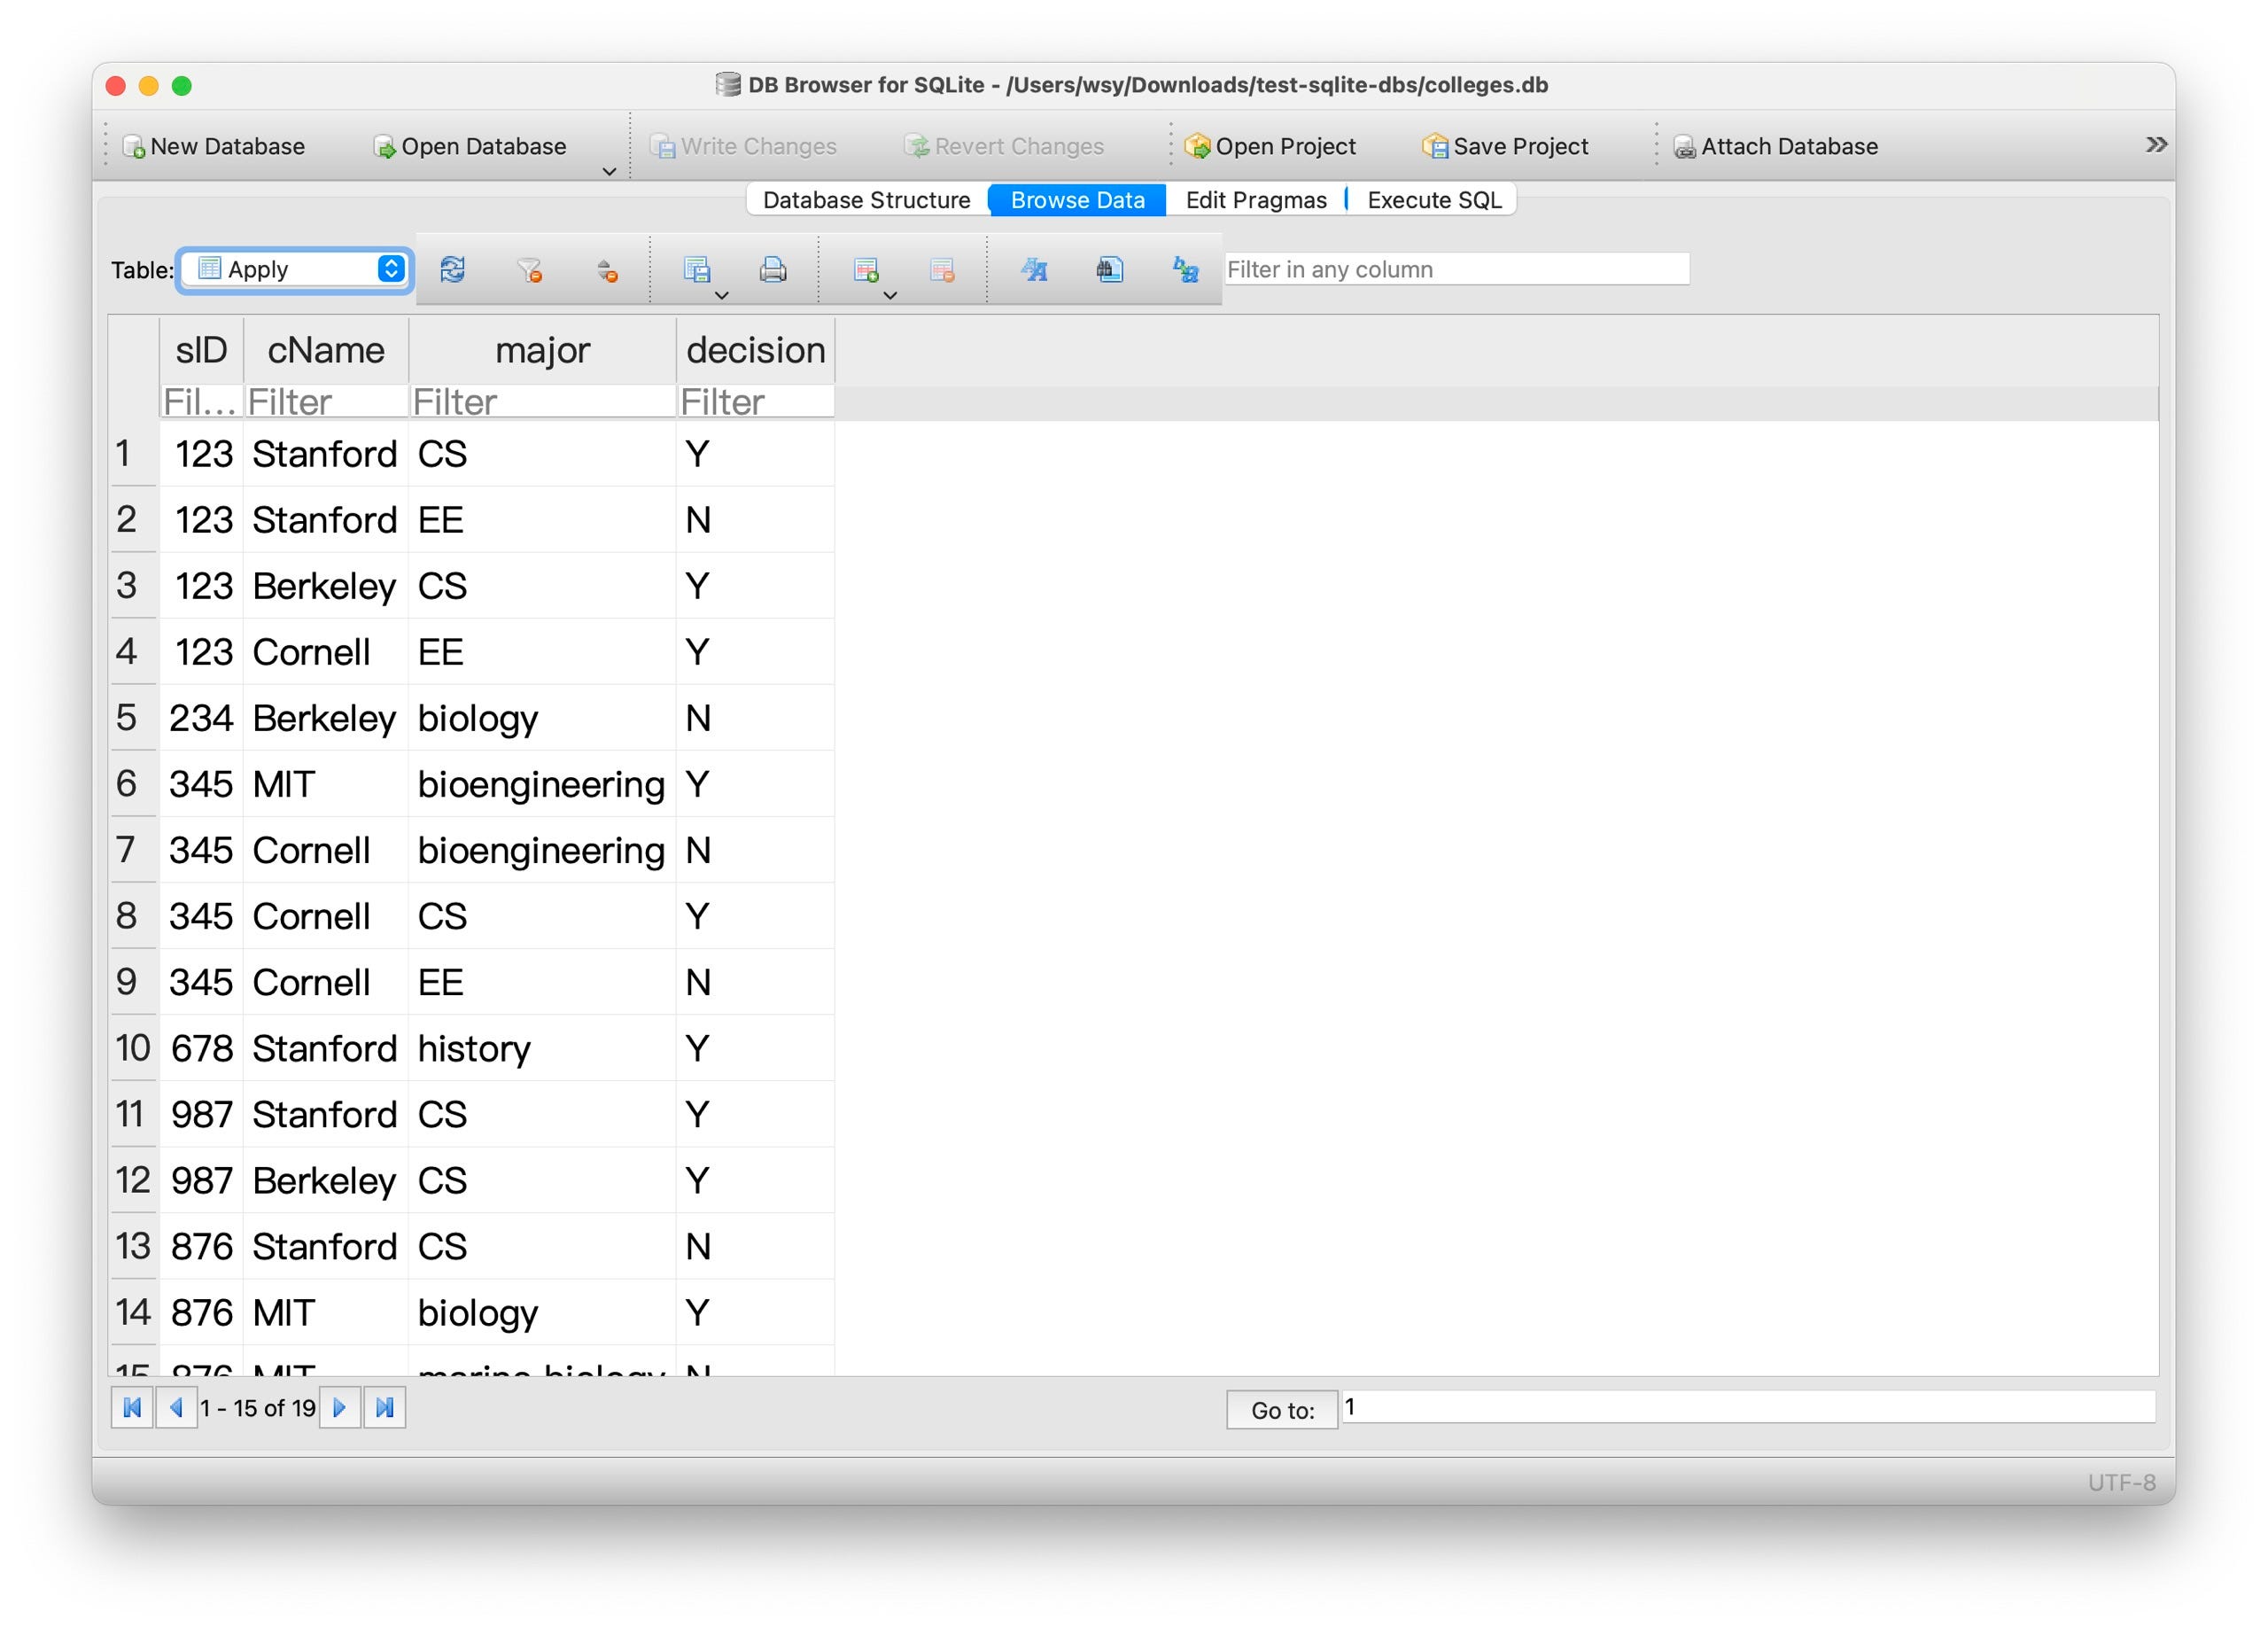This screenshot has width=2268, height=1627.
Task: Click the 'Berkeley' cell in row 3
Action: tap(326, 586)
